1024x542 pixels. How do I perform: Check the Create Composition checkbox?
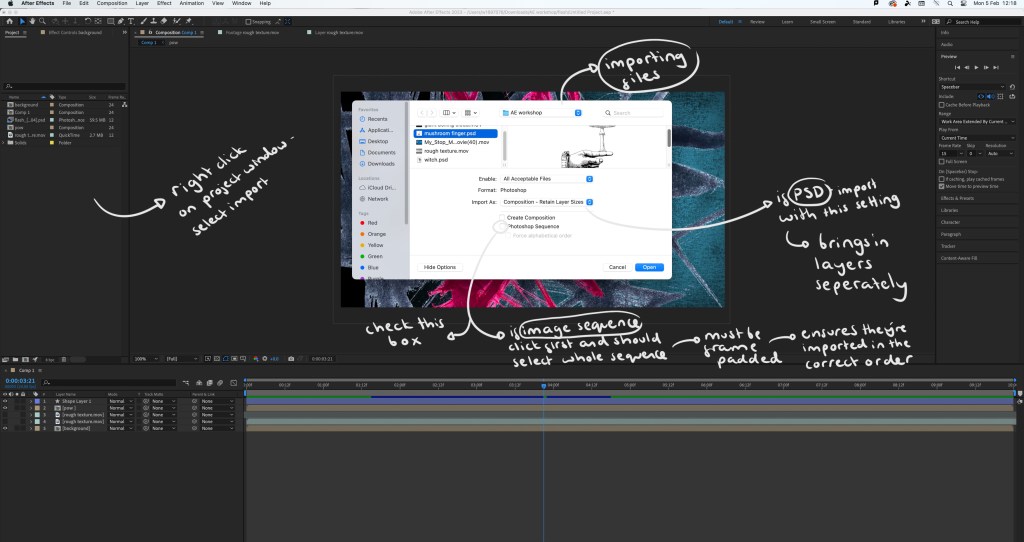[x=502, y=217]
